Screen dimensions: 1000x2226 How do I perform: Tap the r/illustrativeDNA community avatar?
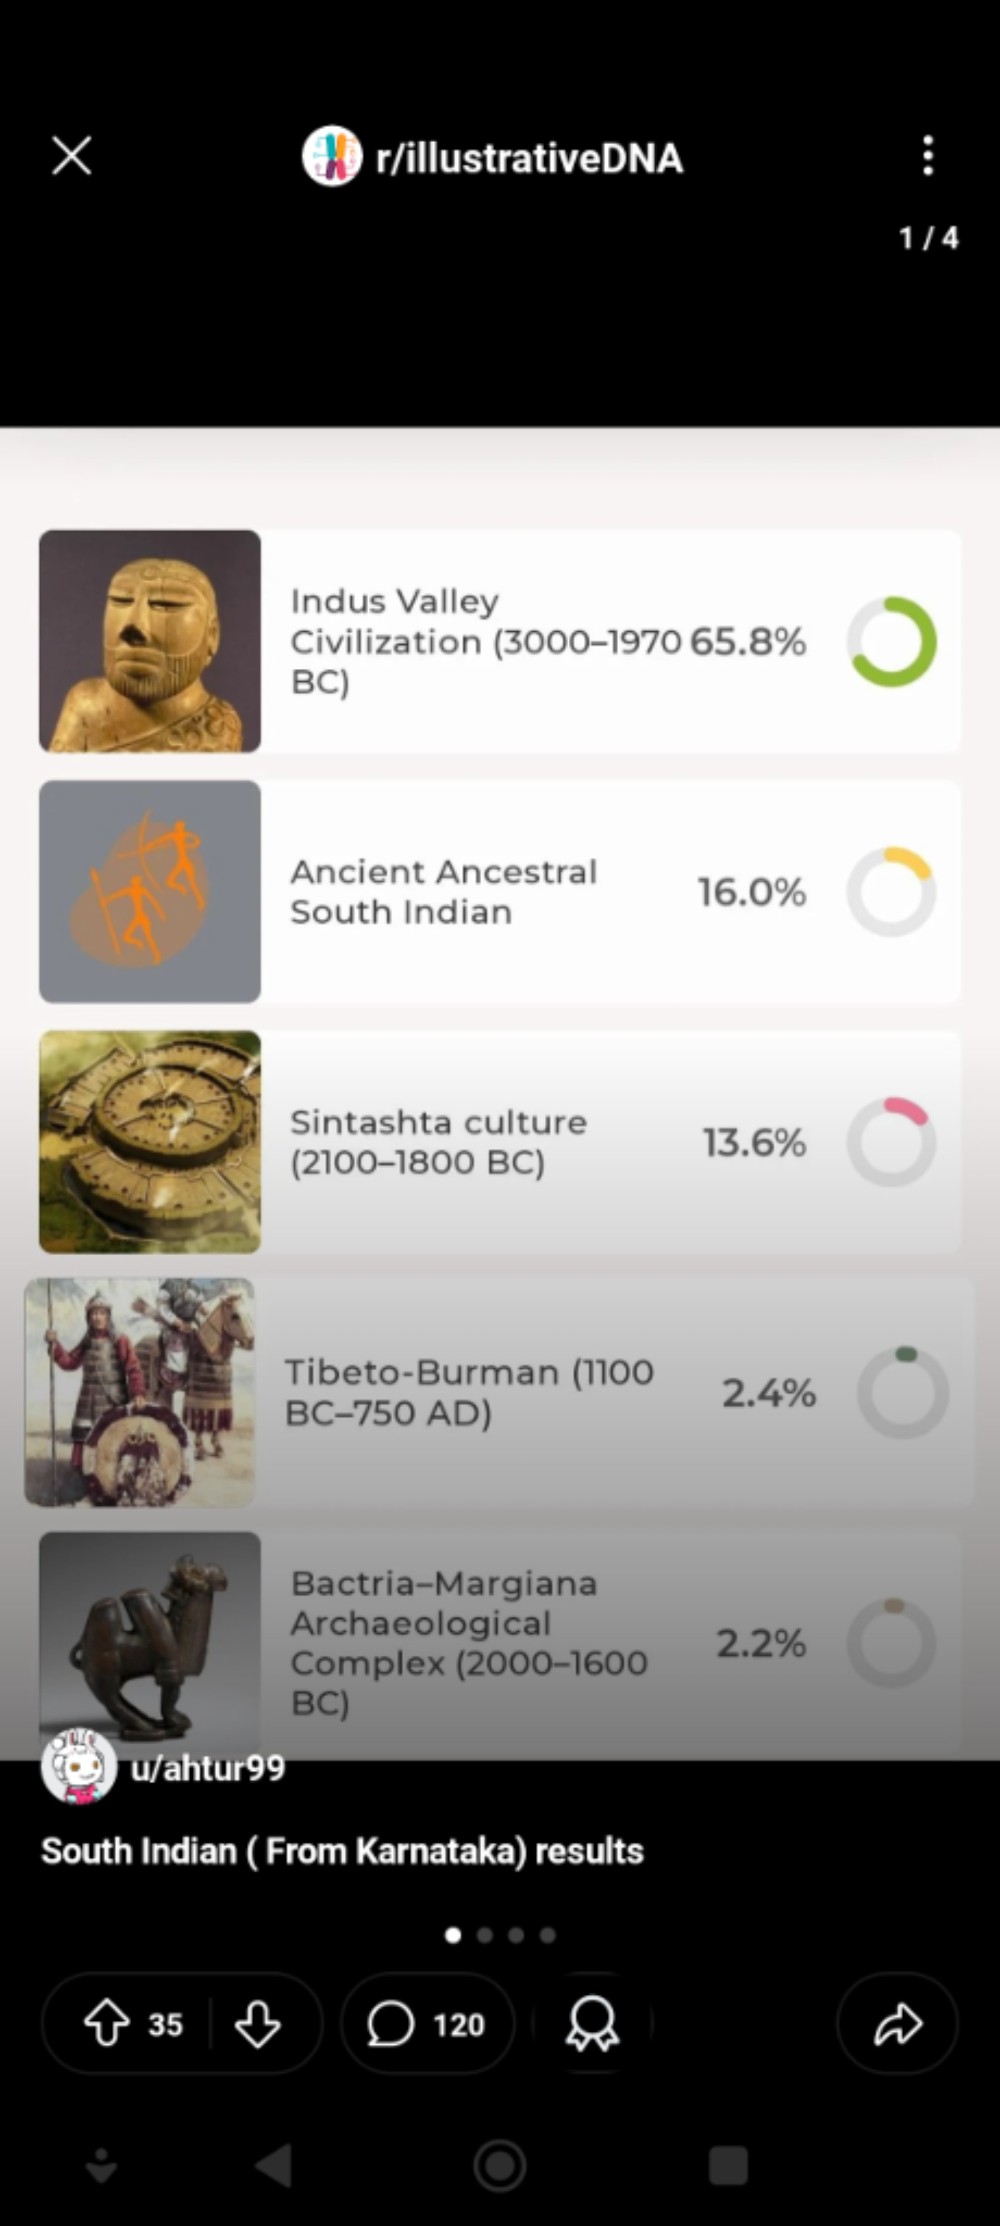[x=332, y=156]
